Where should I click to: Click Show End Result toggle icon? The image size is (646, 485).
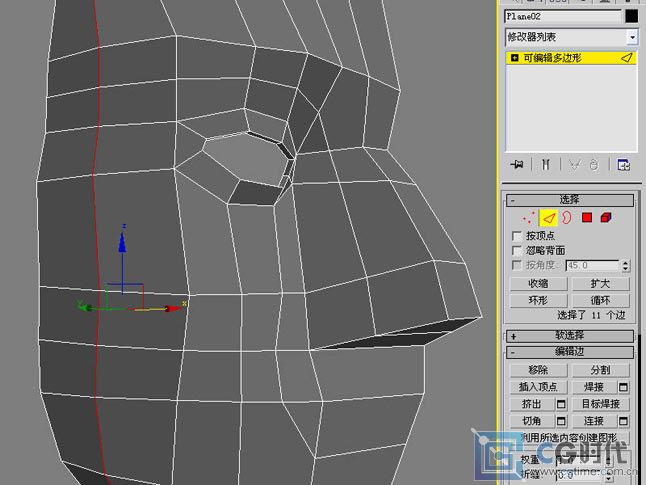point(545,164)
